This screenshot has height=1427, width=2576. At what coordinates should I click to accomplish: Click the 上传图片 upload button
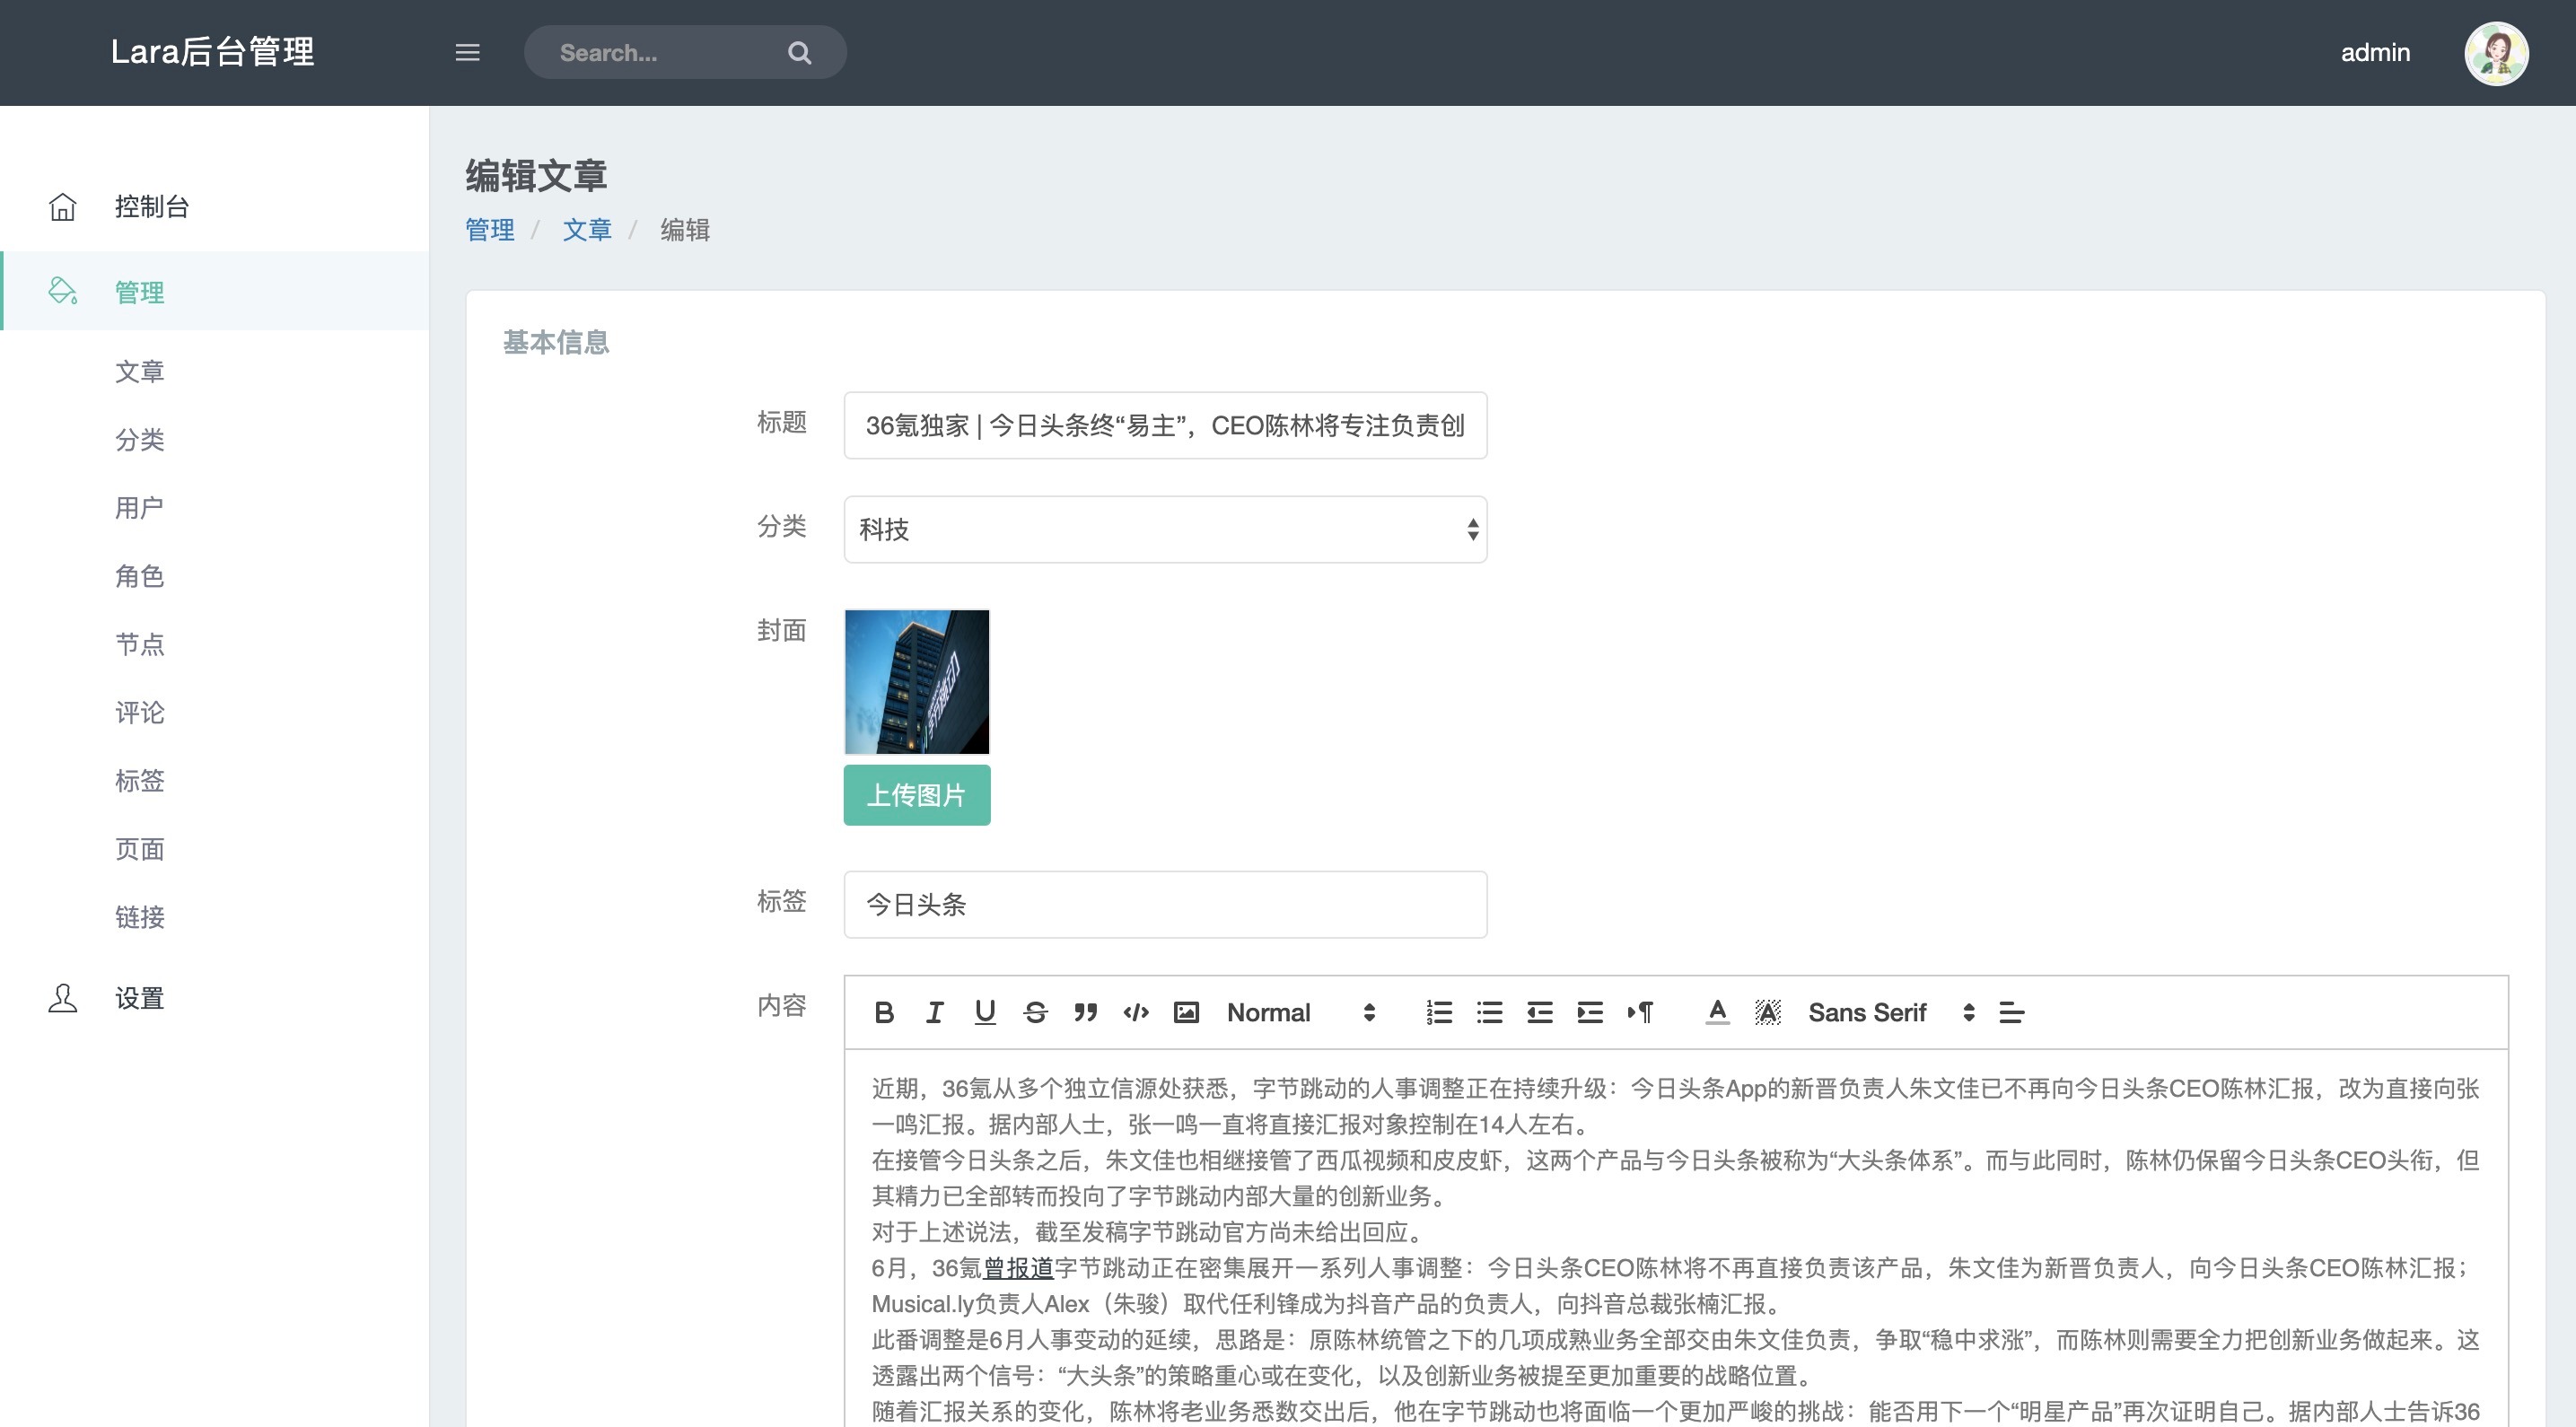tap(916, 795)
